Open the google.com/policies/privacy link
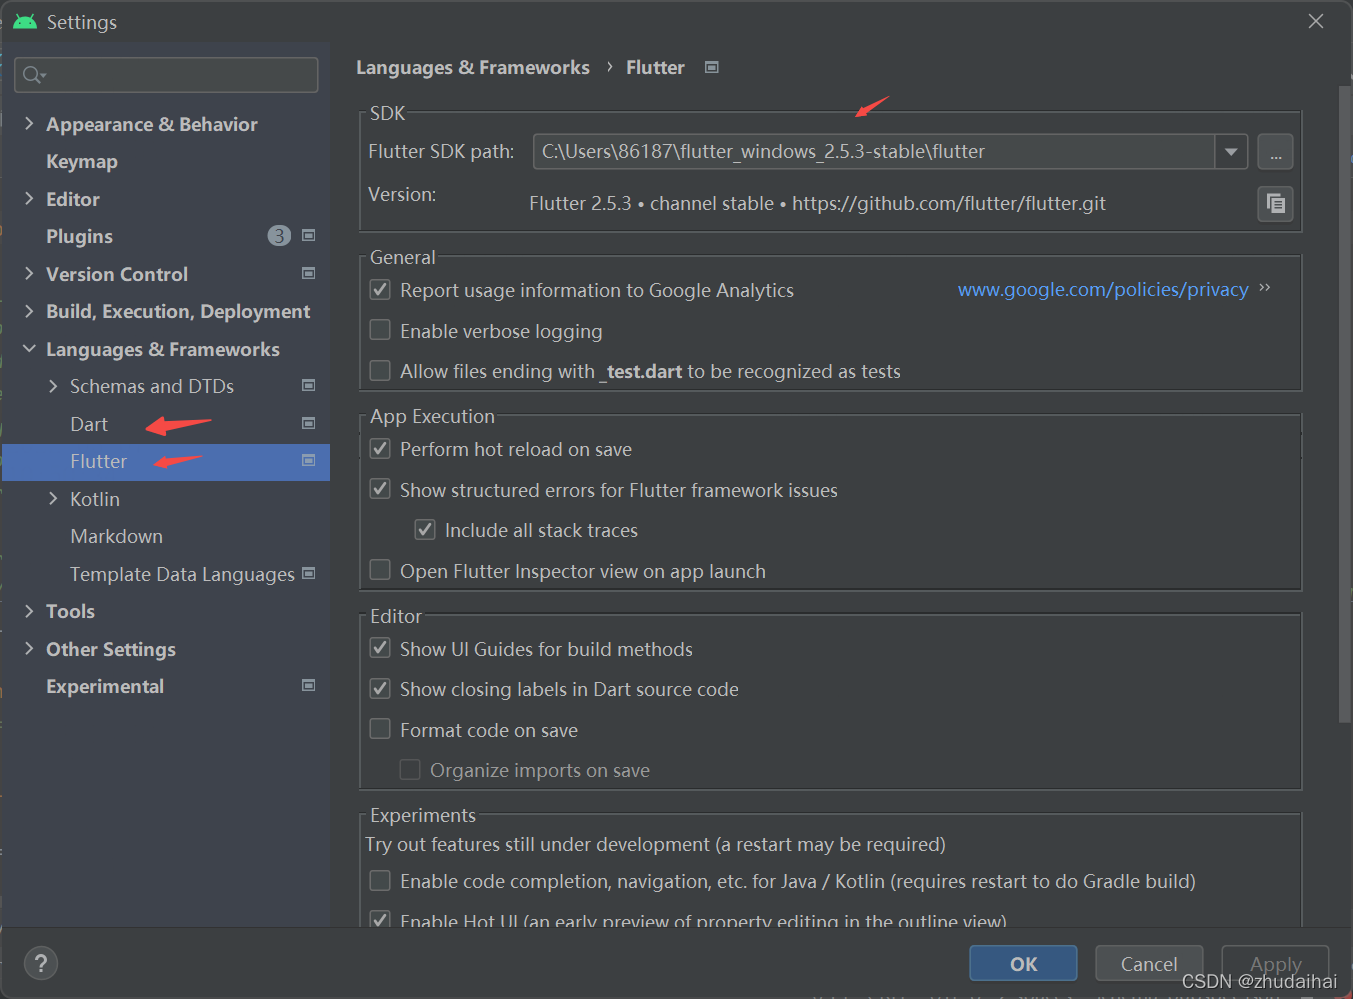1353x999 pixels. [1103, 289]
